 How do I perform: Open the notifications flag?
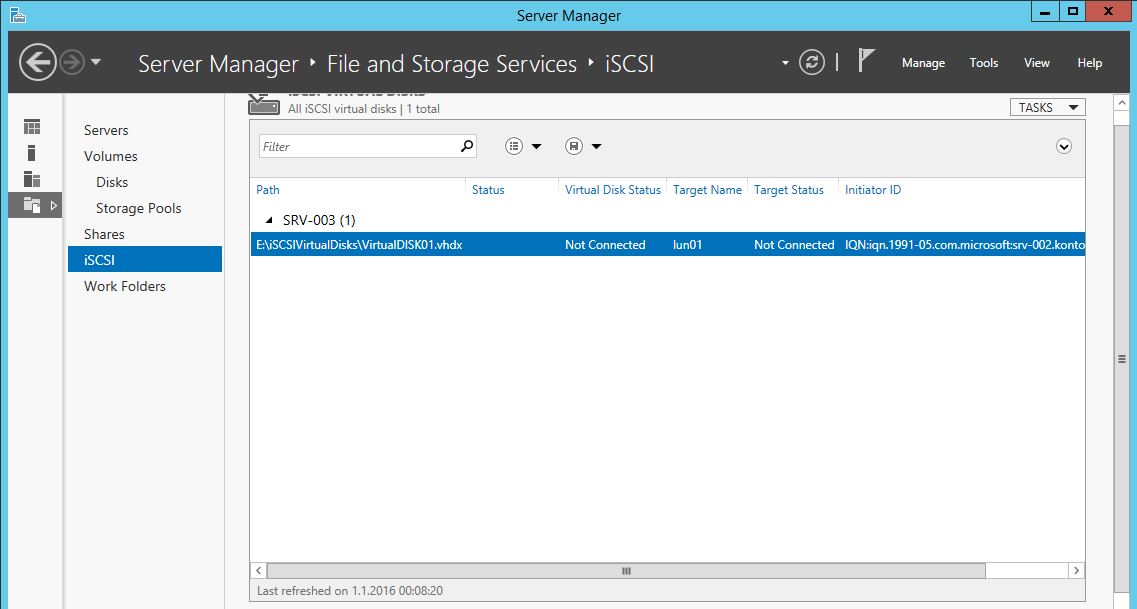coord(866,61)
